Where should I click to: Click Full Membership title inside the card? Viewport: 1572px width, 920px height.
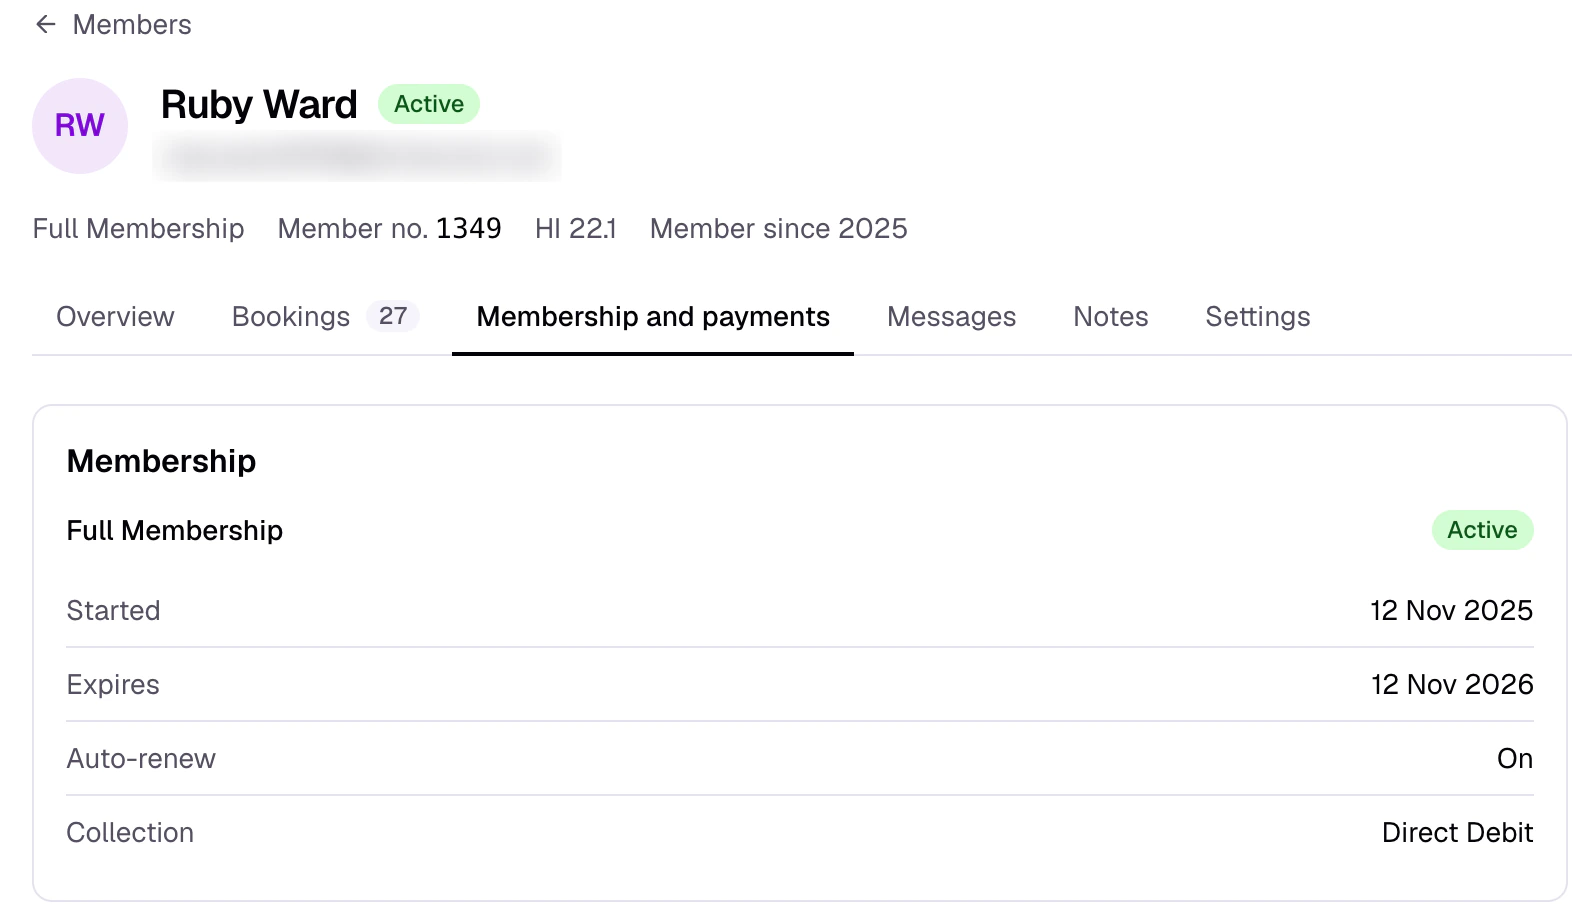(x=175, y=530)
